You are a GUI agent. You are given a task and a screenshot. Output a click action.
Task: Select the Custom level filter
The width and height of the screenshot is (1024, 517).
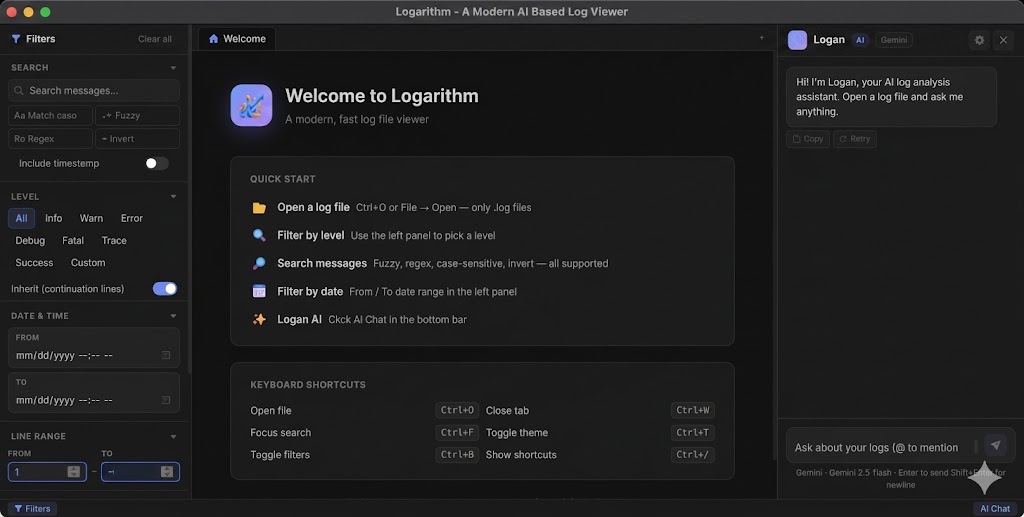point(88,262)
